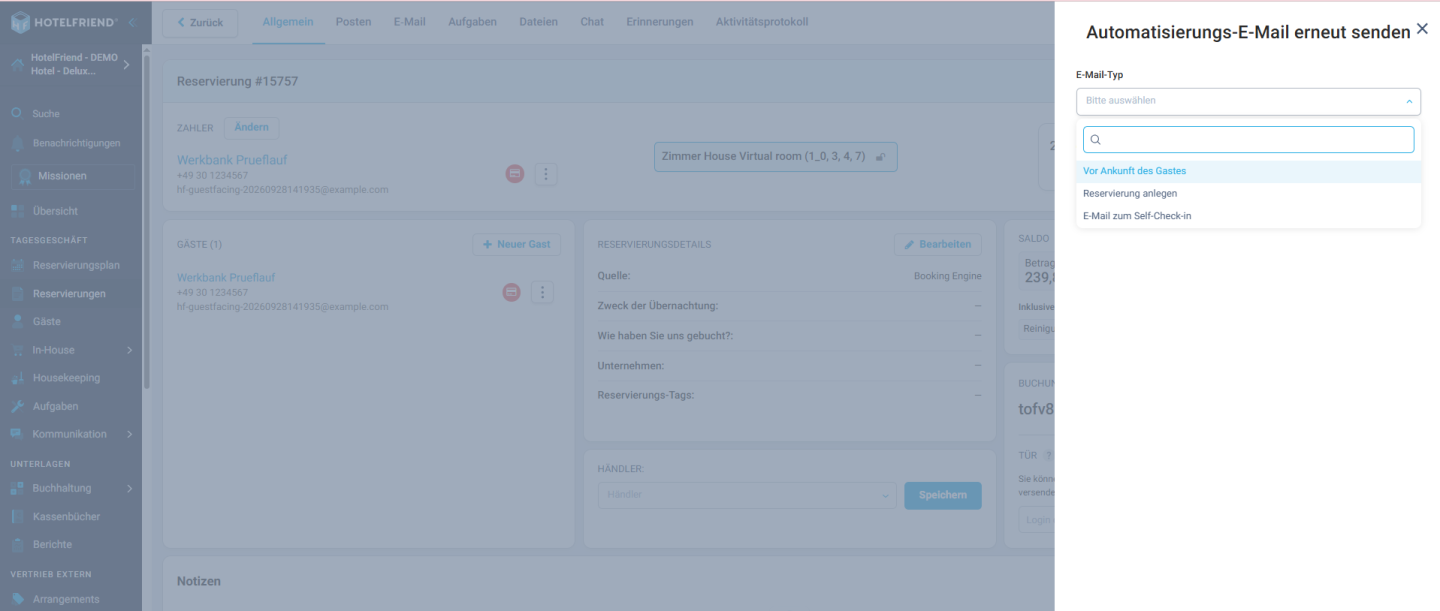This screenshot has width=1440, height=611.
Task: Focus the search field in the dropdown list
Action: (1248, 139)
